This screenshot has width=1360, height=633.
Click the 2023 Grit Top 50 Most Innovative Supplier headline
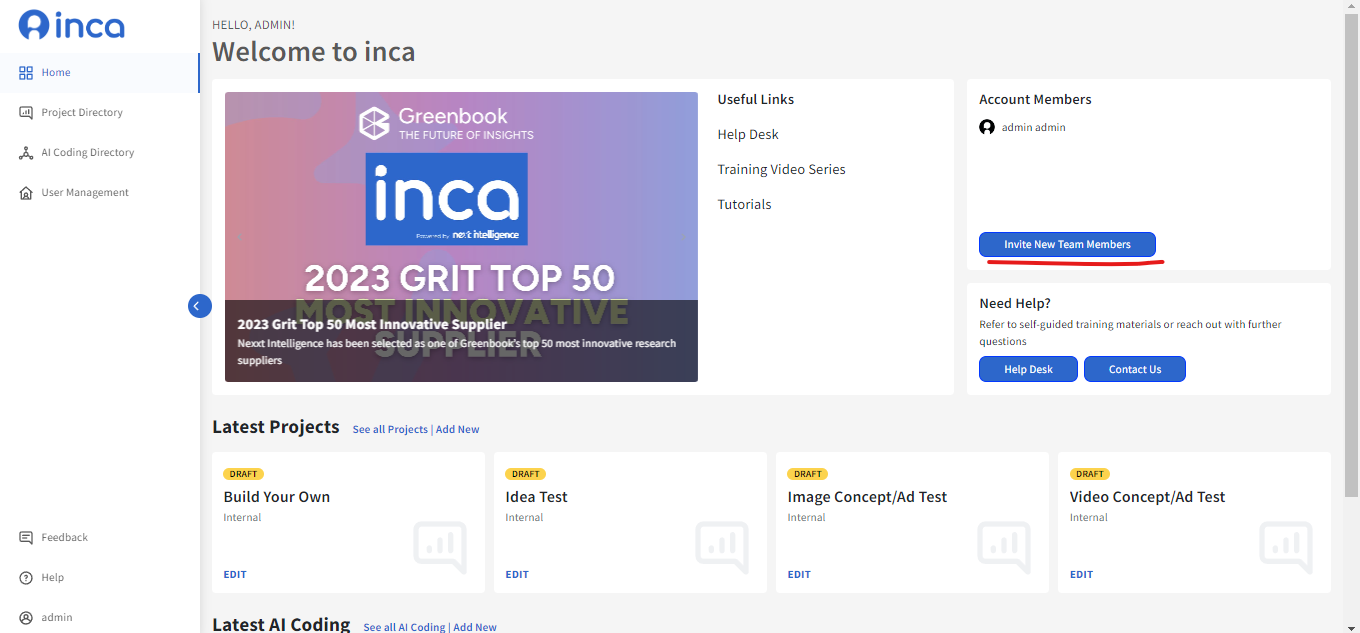tap(372, 324)
